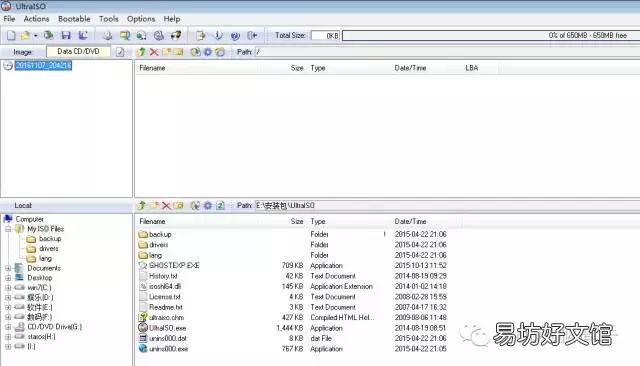Click the red X Delete icon in image toolbar
This screenshot has width=640, height=366.
tap(154, 52)
